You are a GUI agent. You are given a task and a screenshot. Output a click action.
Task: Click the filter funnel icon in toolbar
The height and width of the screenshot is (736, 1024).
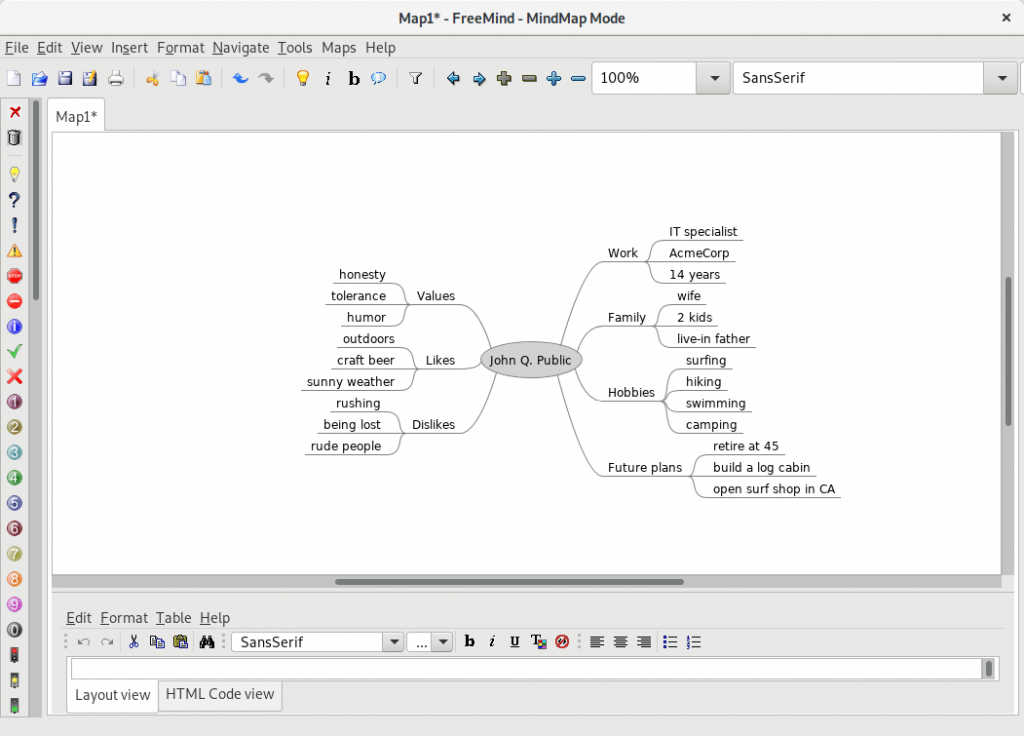(416, 78)
